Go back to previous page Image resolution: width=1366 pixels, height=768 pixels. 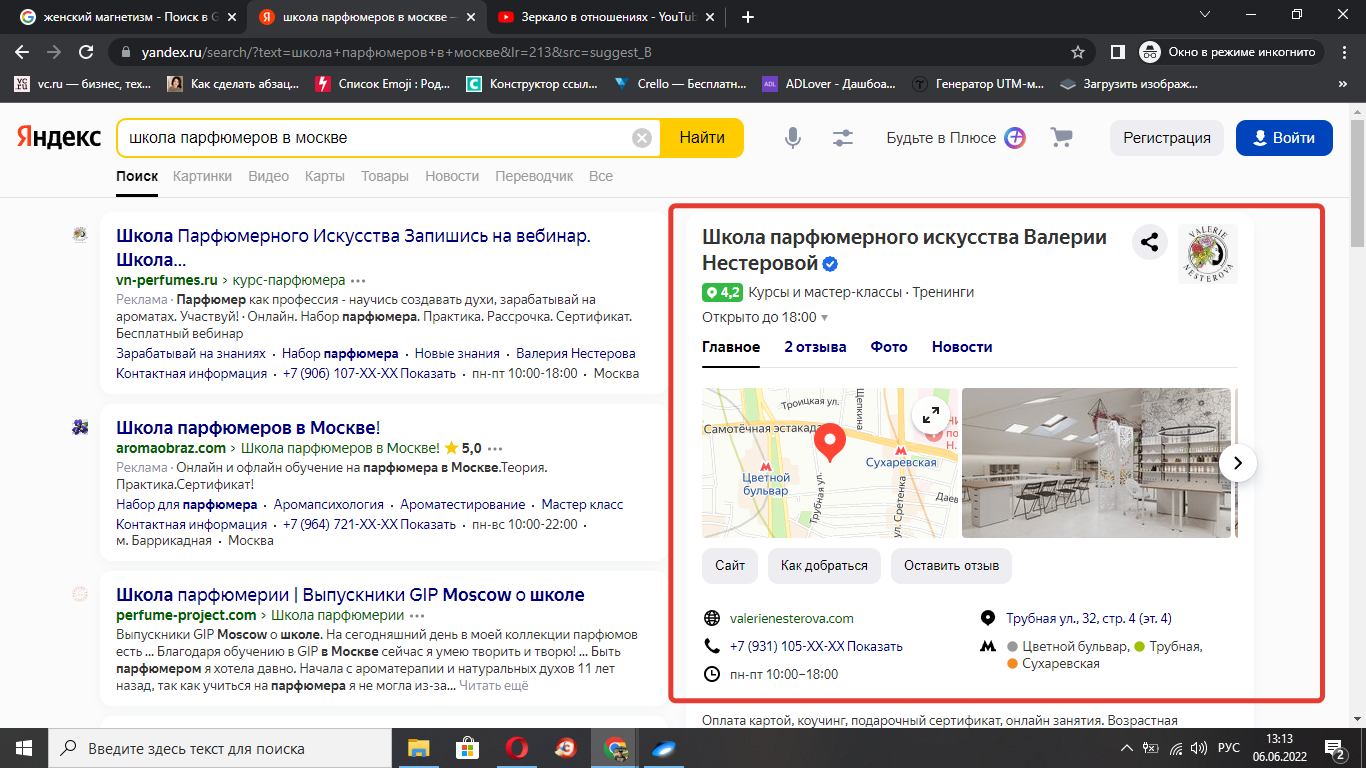pos(22,52)
